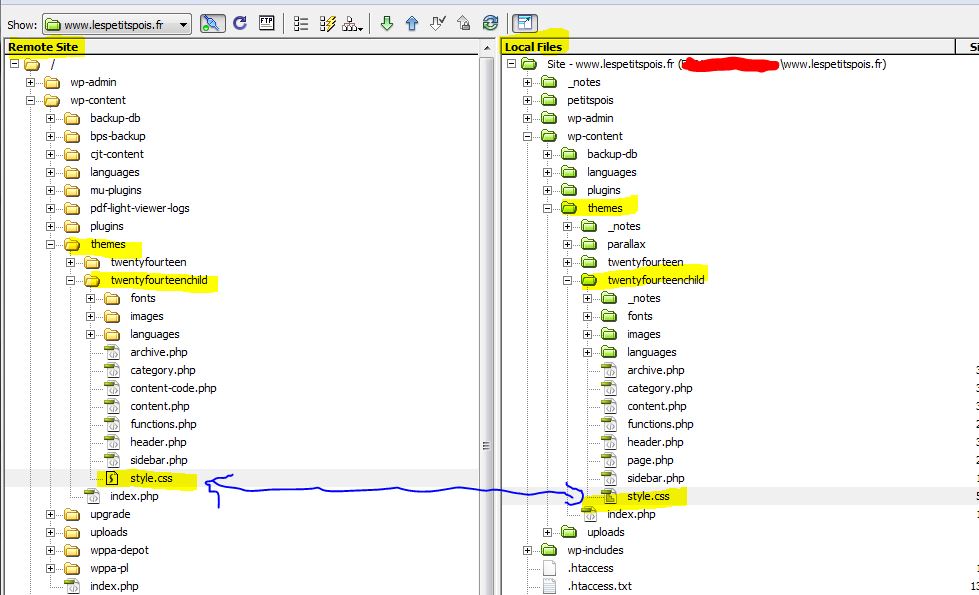Click the Synchronize icon in the toolbar

[x=490, y=23]
